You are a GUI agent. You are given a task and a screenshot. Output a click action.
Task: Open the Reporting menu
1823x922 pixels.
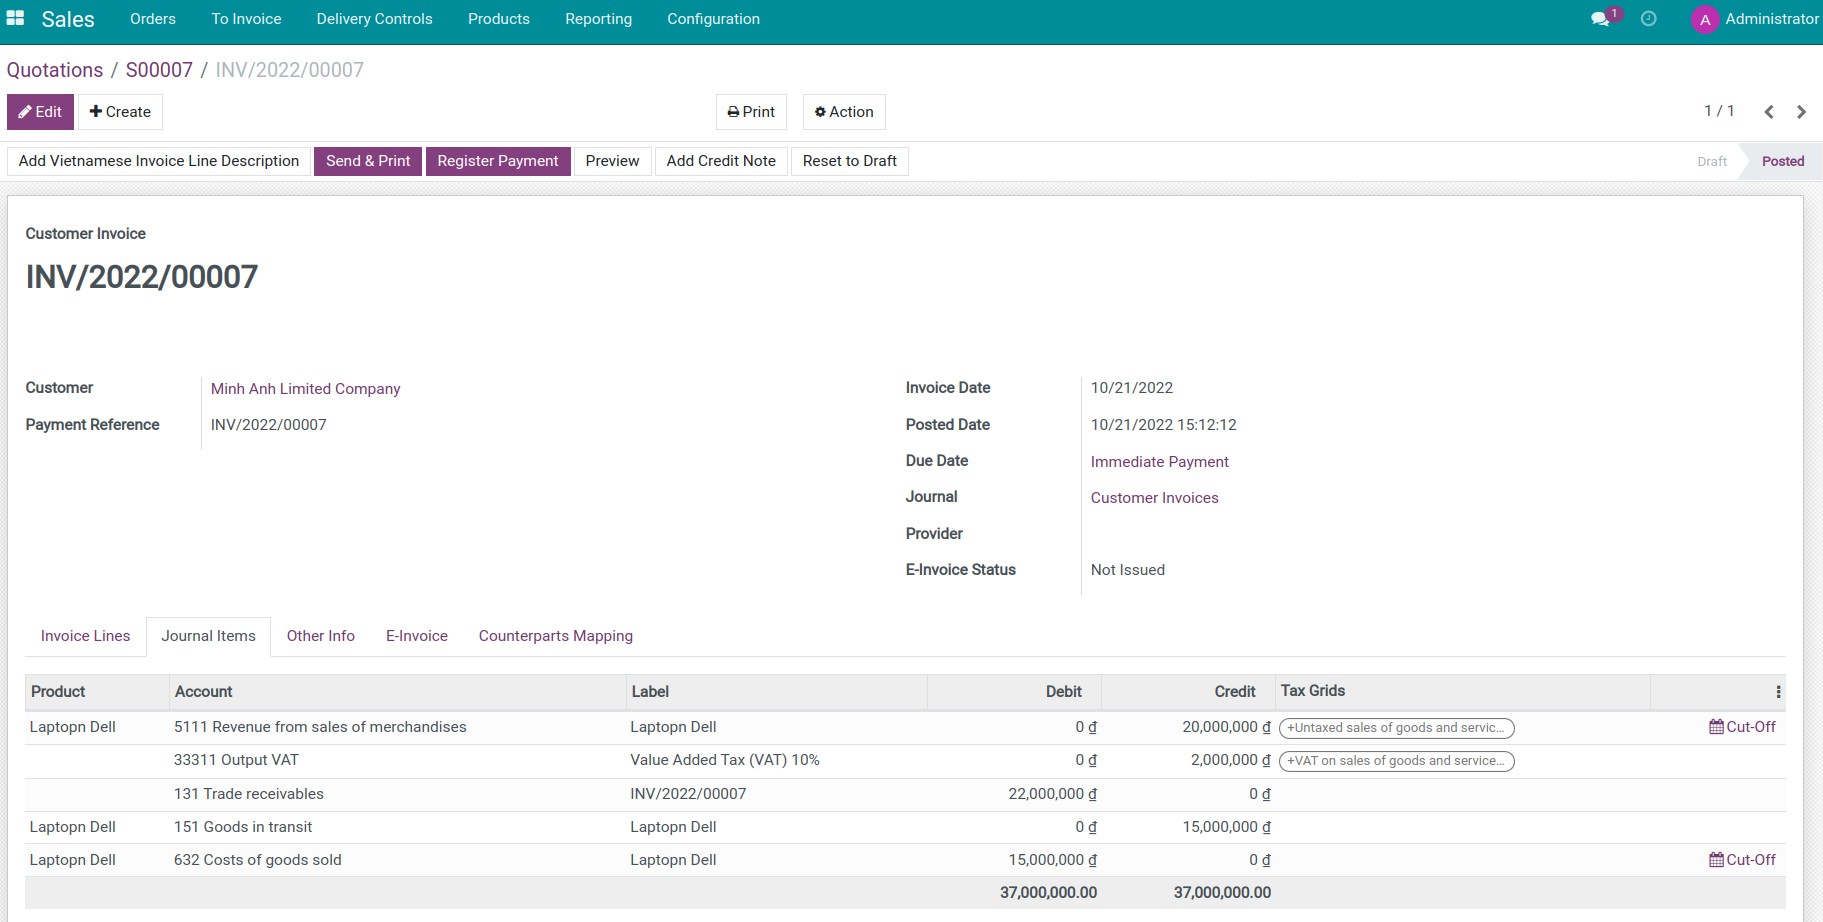(x=598, y=18)
